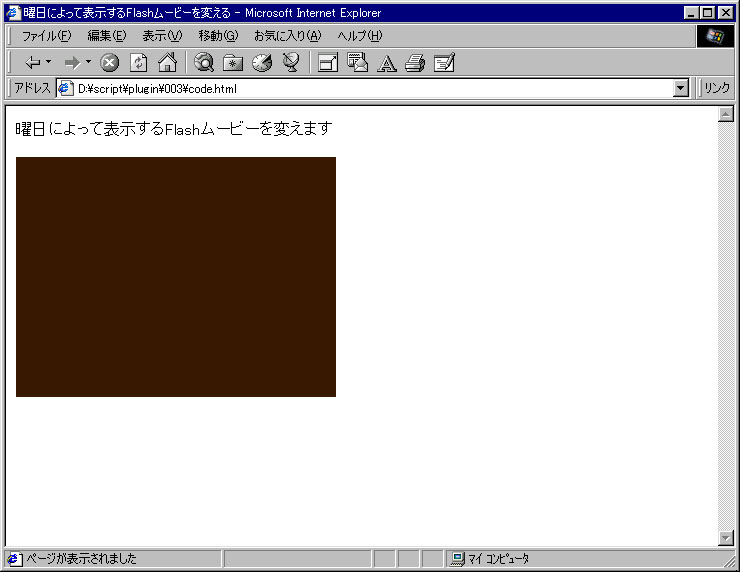This screenshot has height=572, width=740.
Task: Click the address bar with code.html path
Action: (x=373, y=88)
